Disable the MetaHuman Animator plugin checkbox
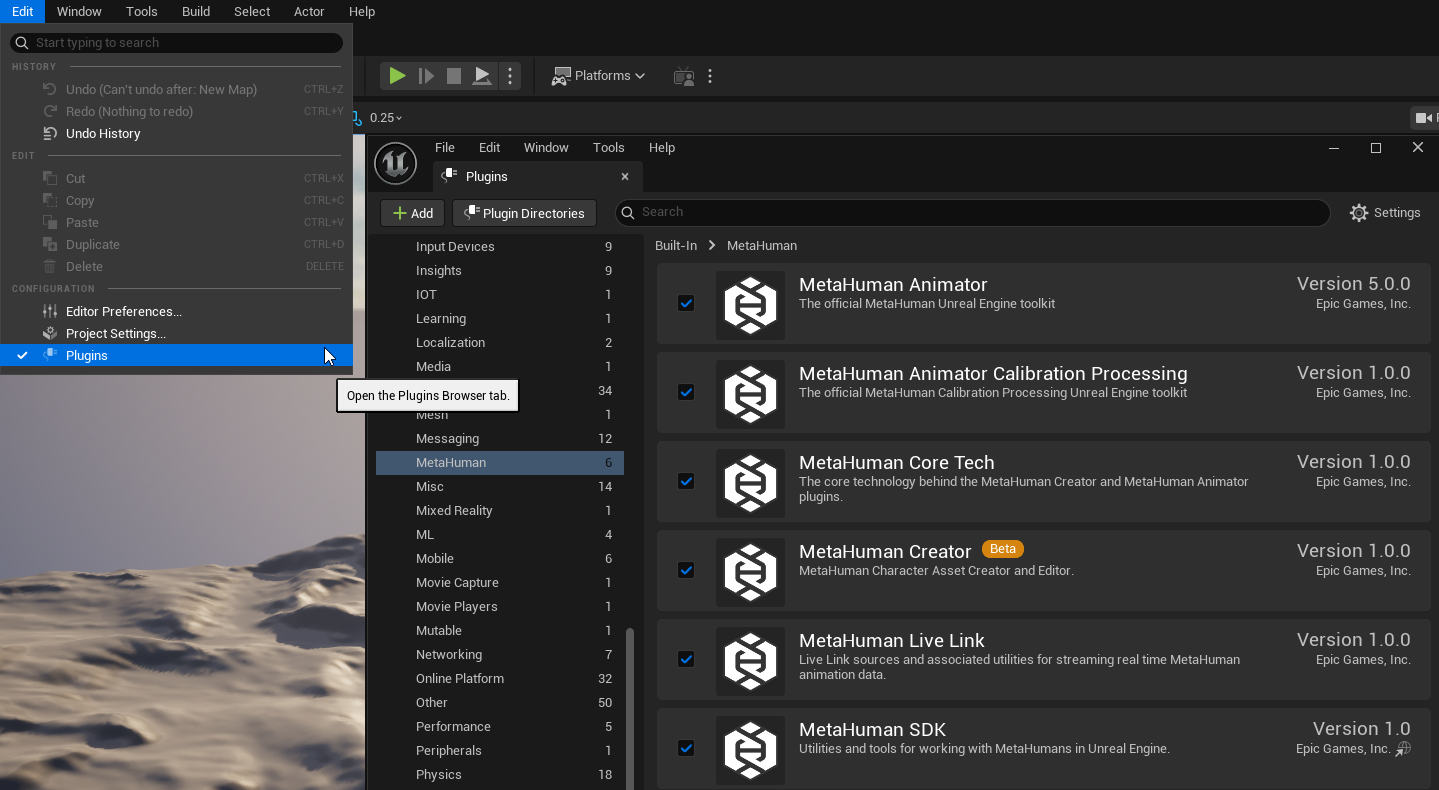The height and width of the screenshot is (790, 1439). (686, 303)
